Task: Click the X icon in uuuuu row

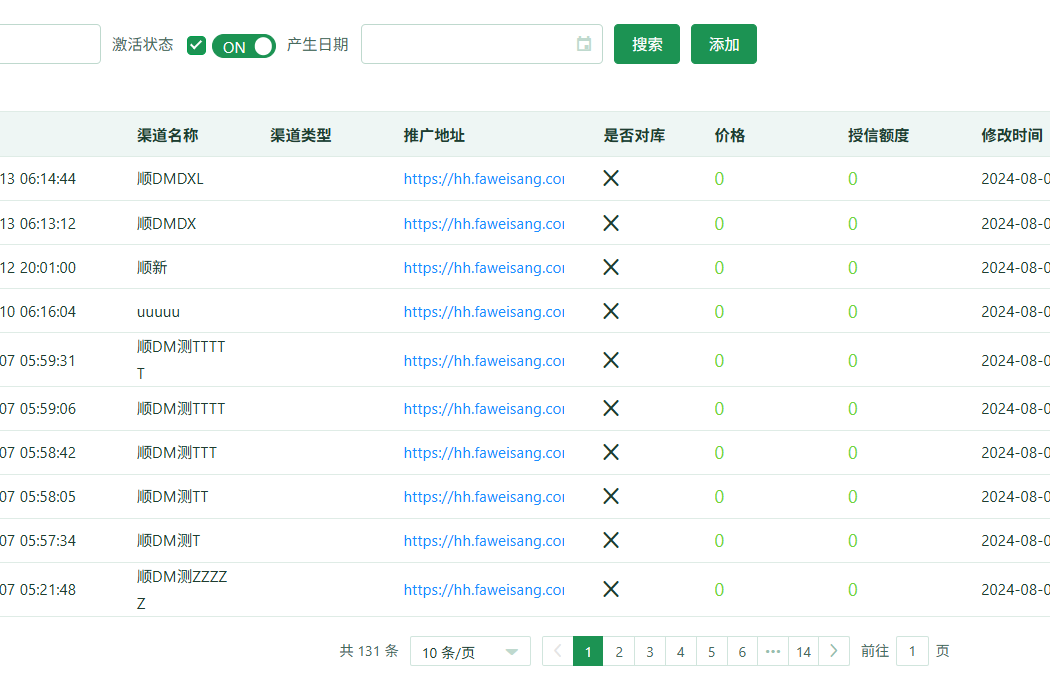Action: click(611, 312)
